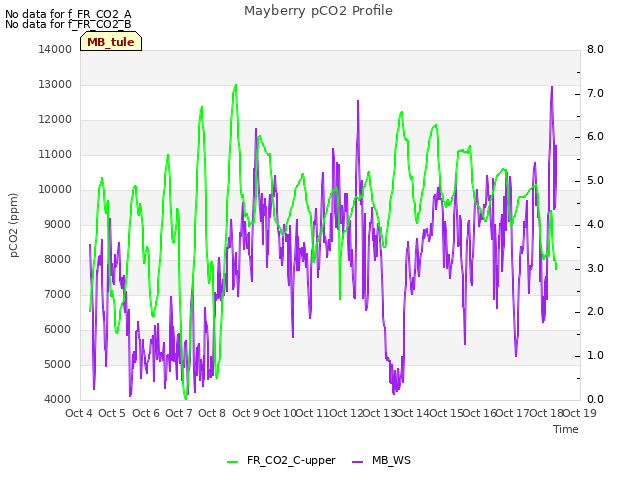Click the MB_tule annotation label
Viewport: 640px width, 480px height.
[111, 41]
